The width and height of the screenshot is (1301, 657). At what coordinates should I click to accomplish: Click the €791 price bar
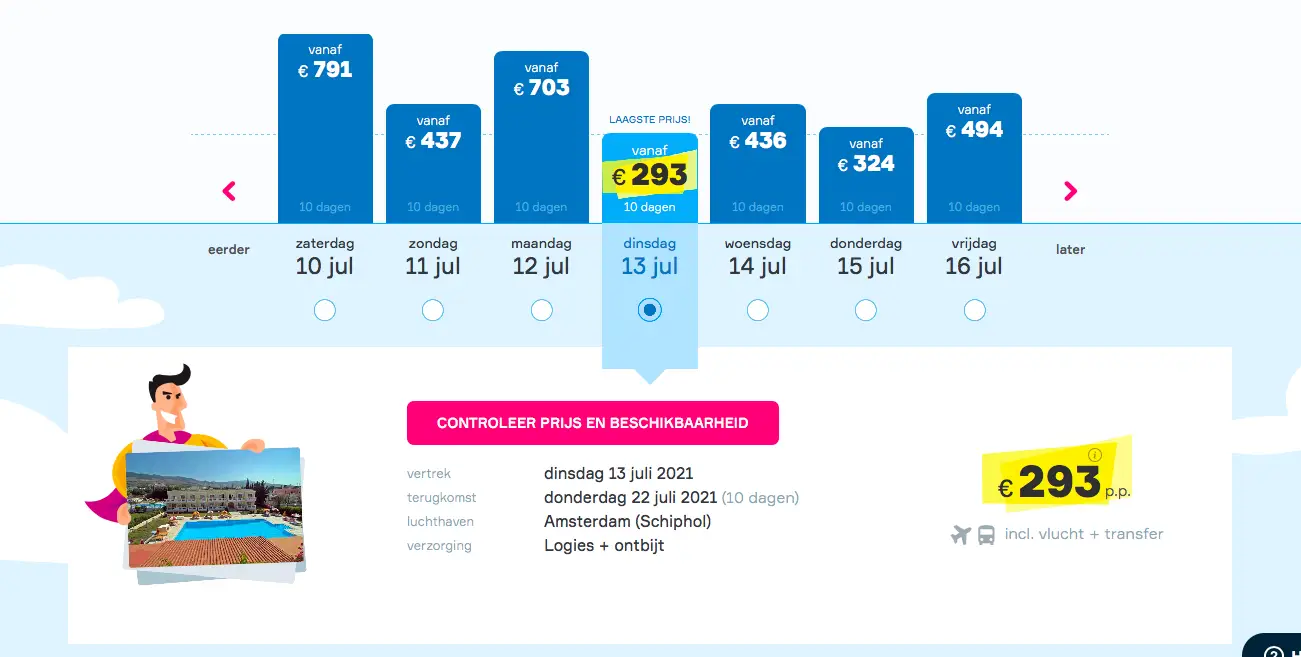pos(325,128)
